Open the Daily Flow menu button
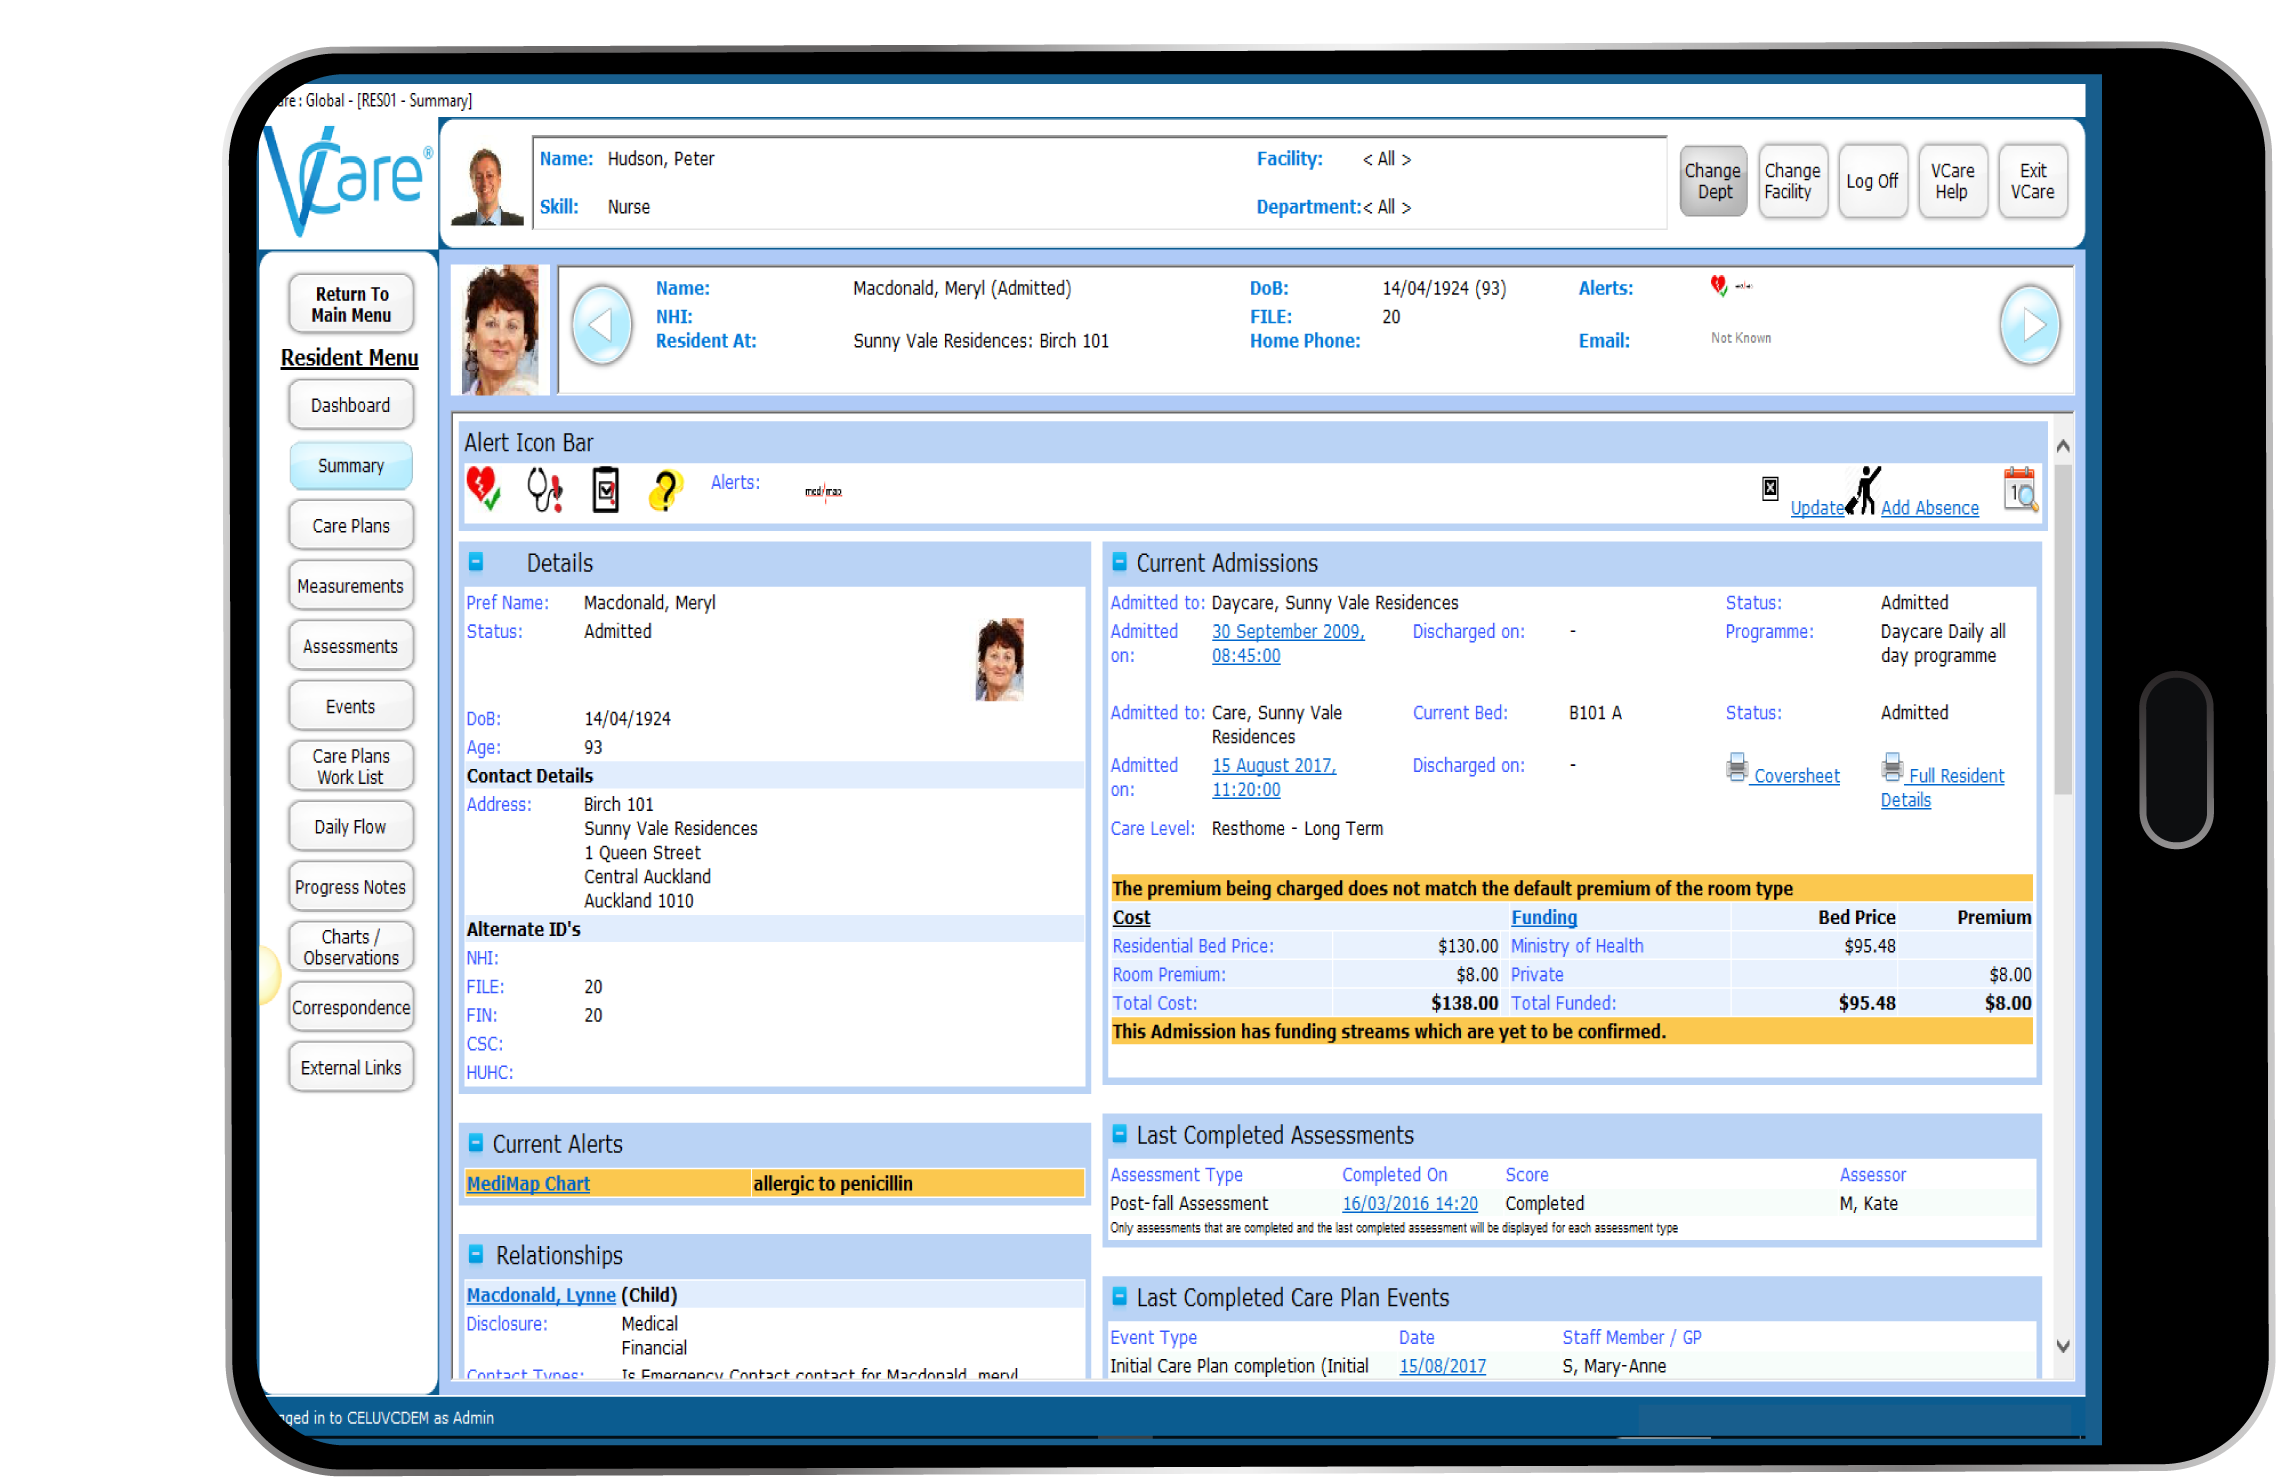The image size is (2276, 1477). [x=351, y=827]
